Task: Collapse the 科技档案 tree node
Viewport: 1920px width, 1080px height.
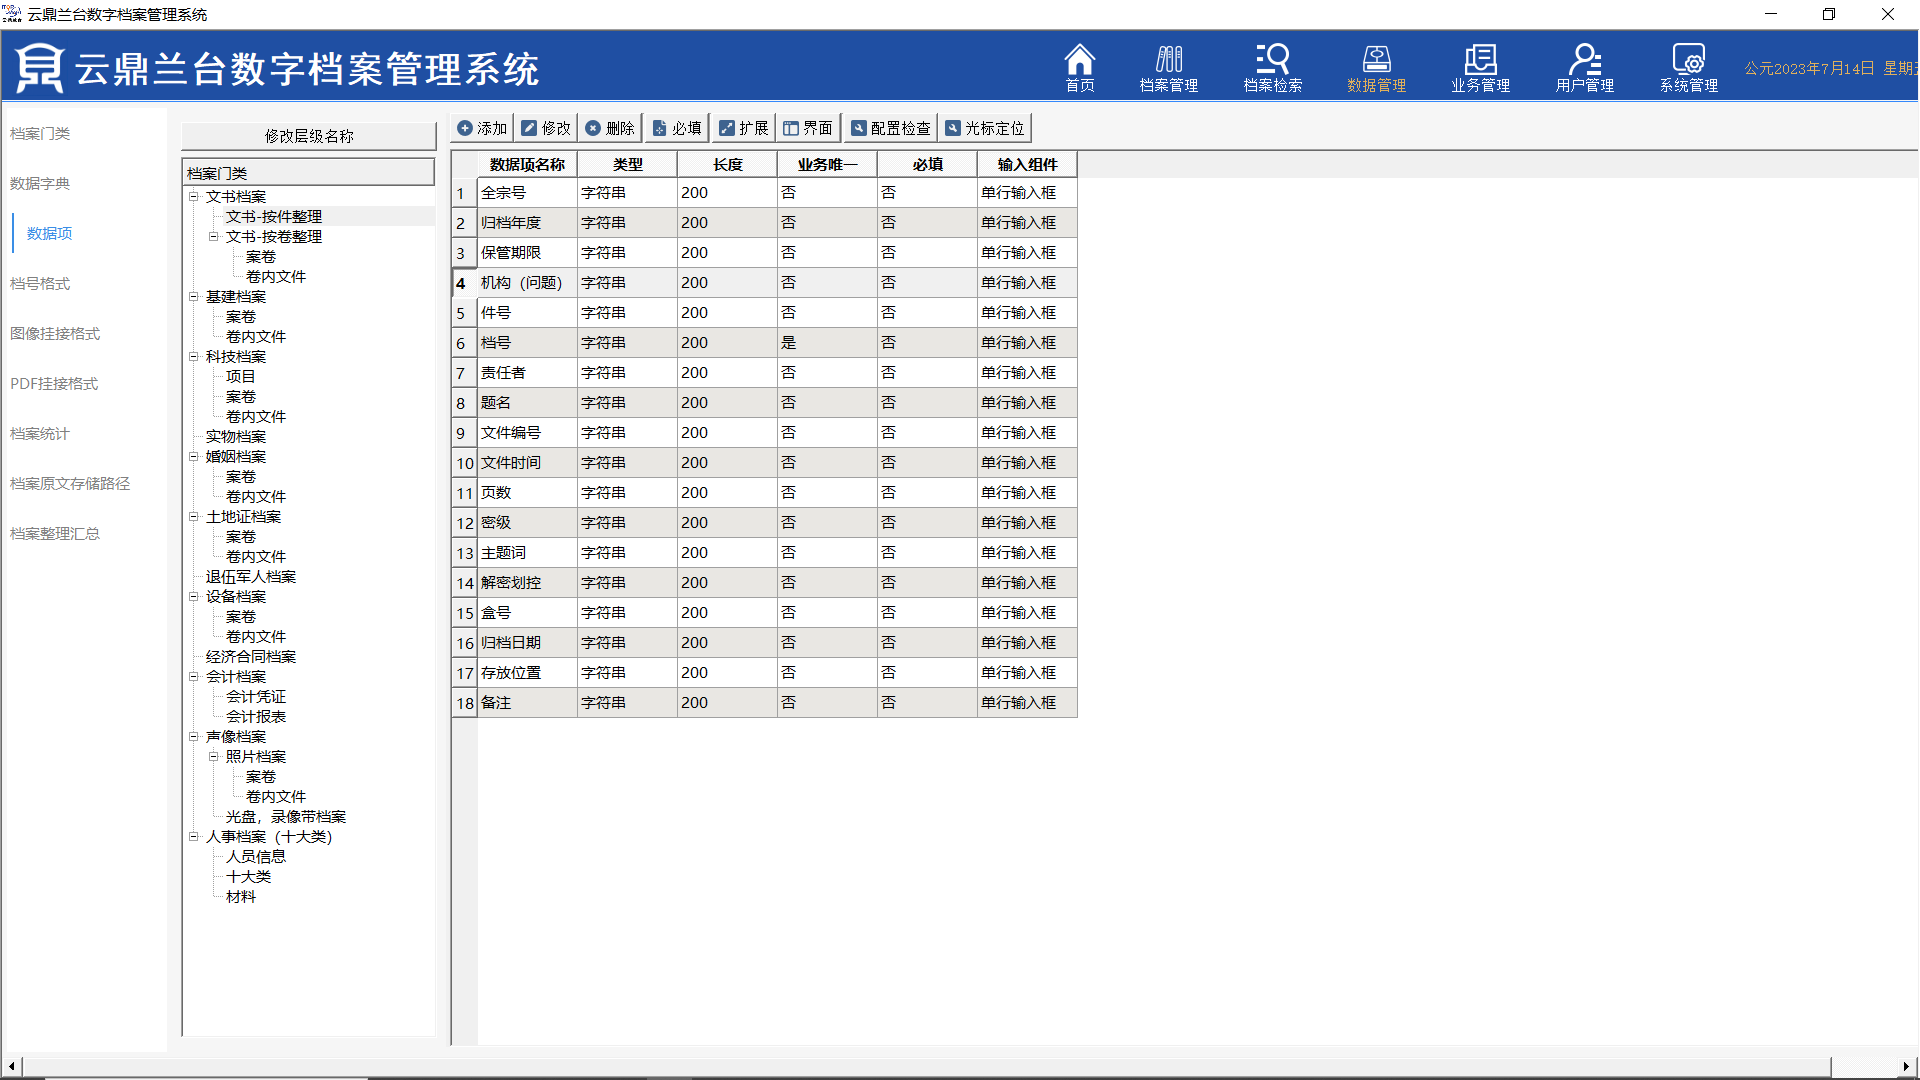Action: coord(194,356)
